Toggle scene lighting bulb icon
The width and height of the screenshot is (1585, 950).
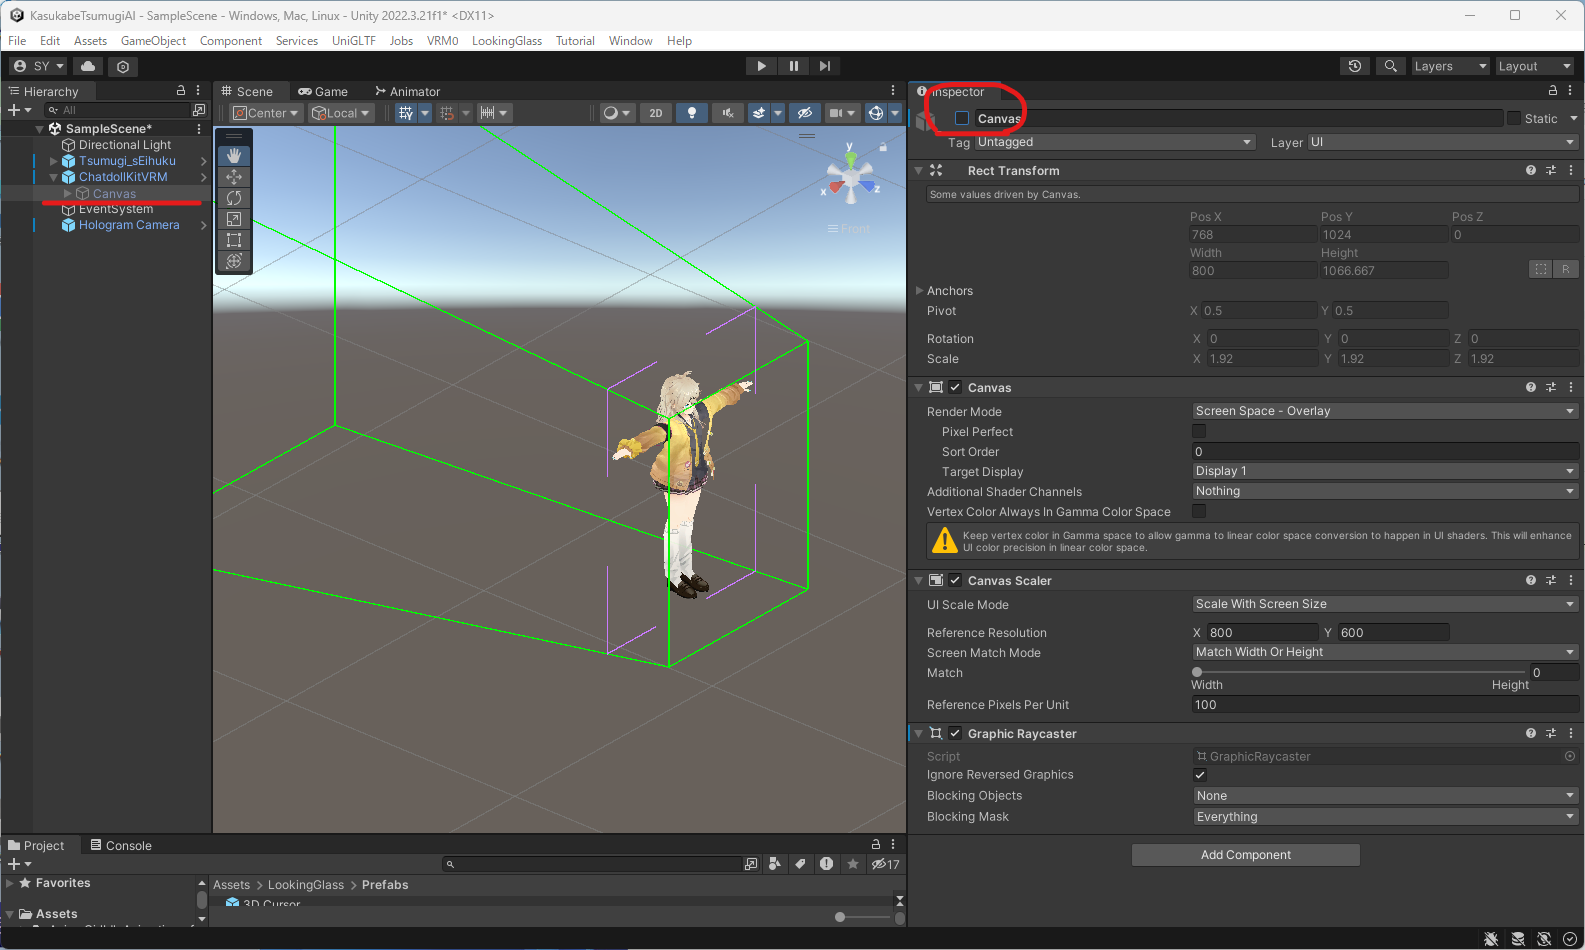692,113
